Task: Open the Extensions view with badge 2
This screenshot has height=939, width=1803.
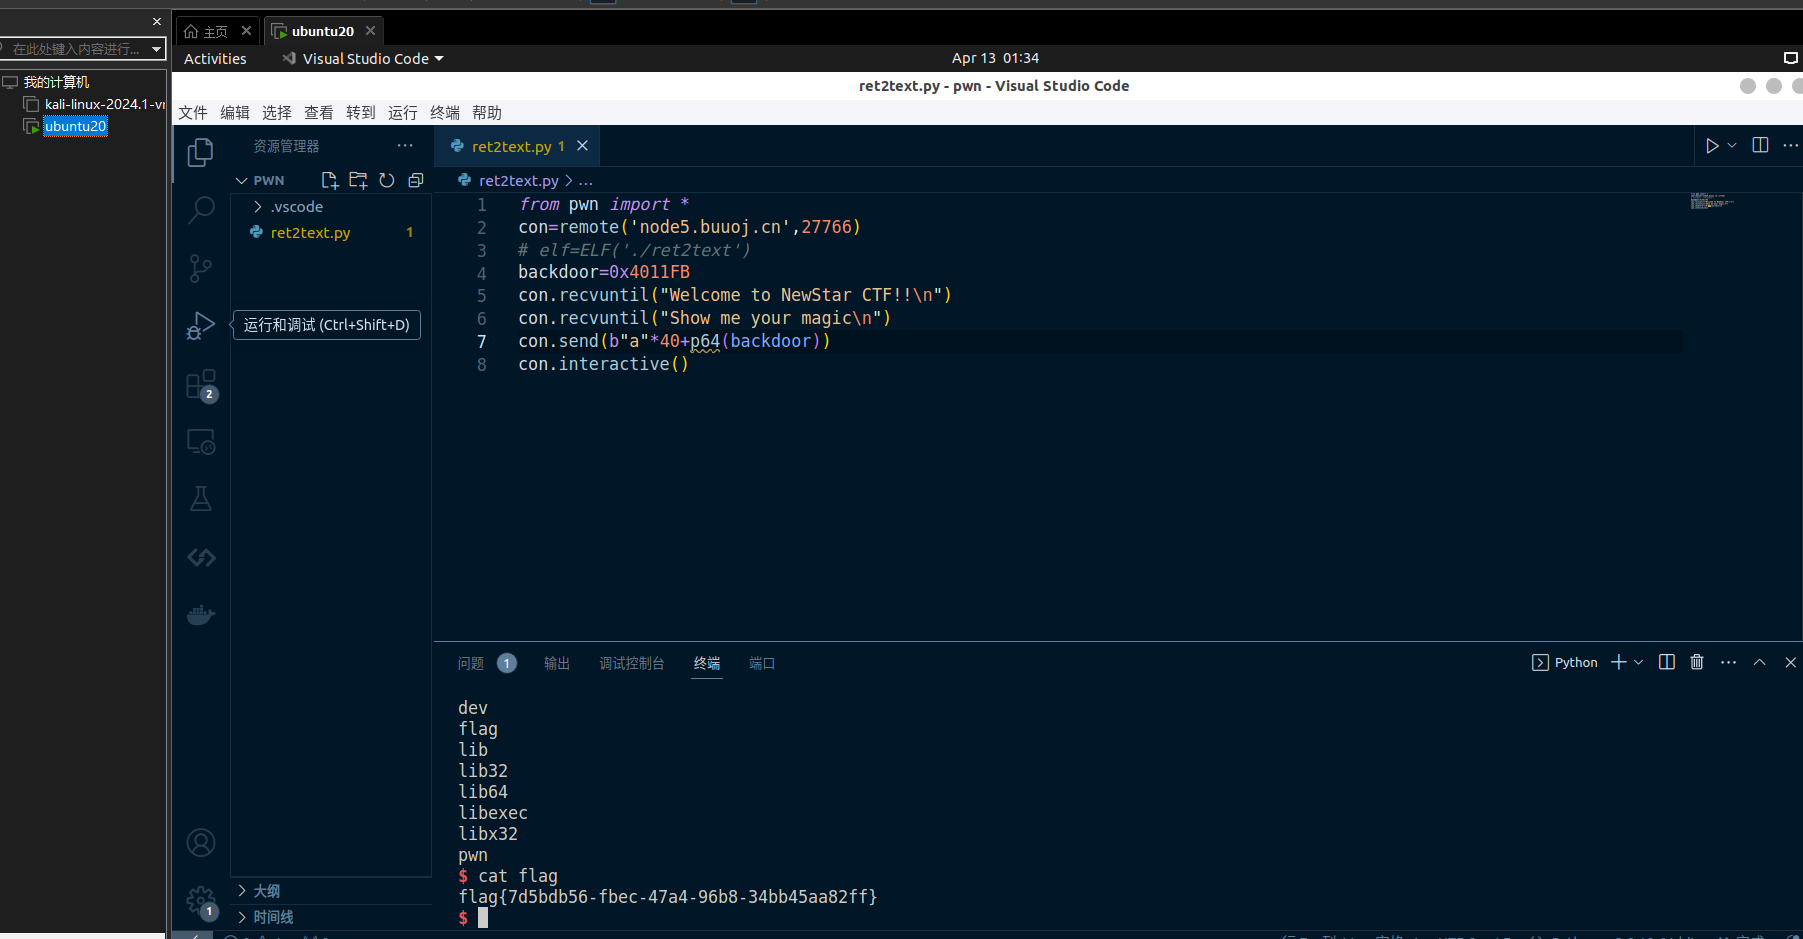Action: [x=201, y=385]
